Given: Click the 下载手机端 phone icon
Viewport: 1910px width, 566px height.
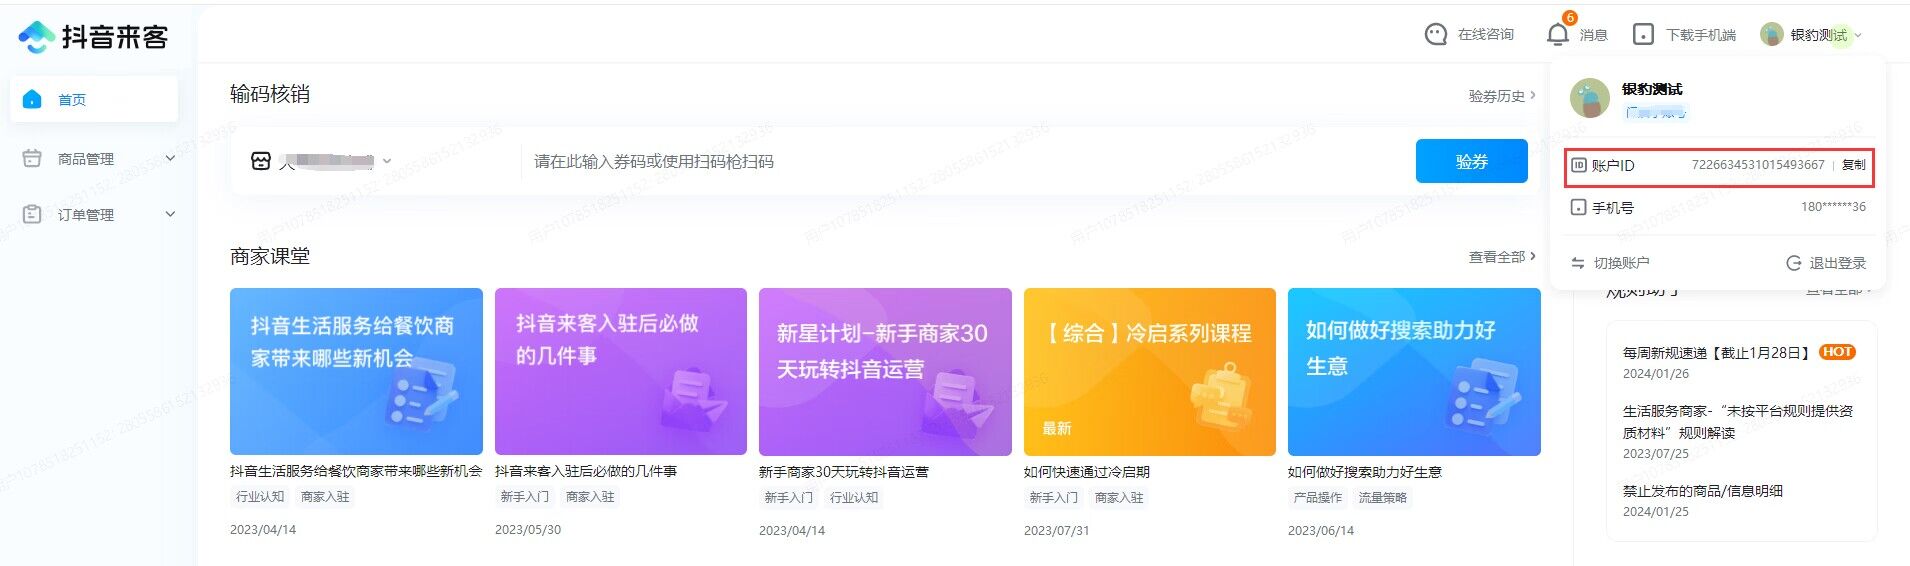Looking at the screenshot, I should [x=1643, y=35].
